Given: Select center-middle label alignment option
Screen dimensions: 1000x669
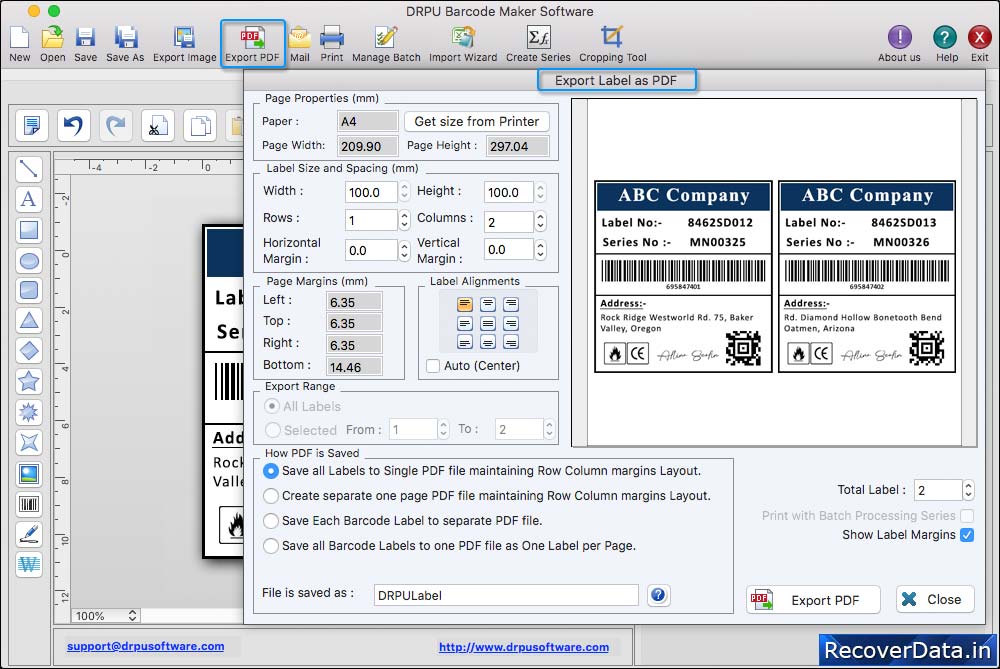Looking at the screenshot, I should click(x=488, y=323).
